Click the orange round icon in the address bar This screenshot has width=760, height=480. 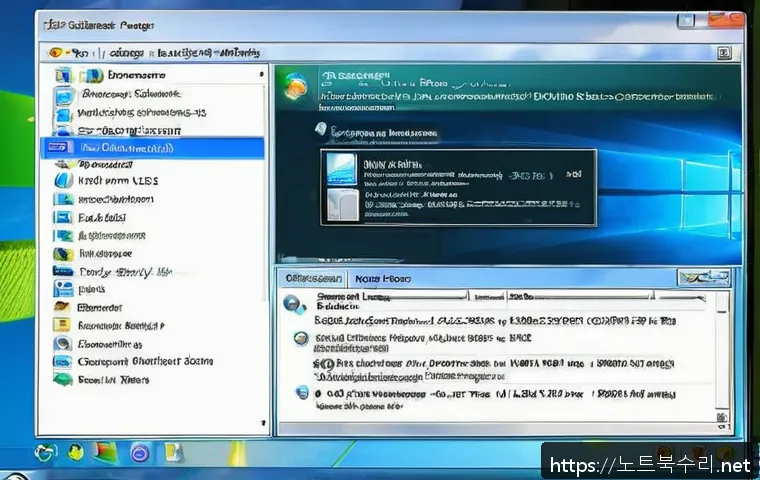pyautogui.click(x=56, y=52)
